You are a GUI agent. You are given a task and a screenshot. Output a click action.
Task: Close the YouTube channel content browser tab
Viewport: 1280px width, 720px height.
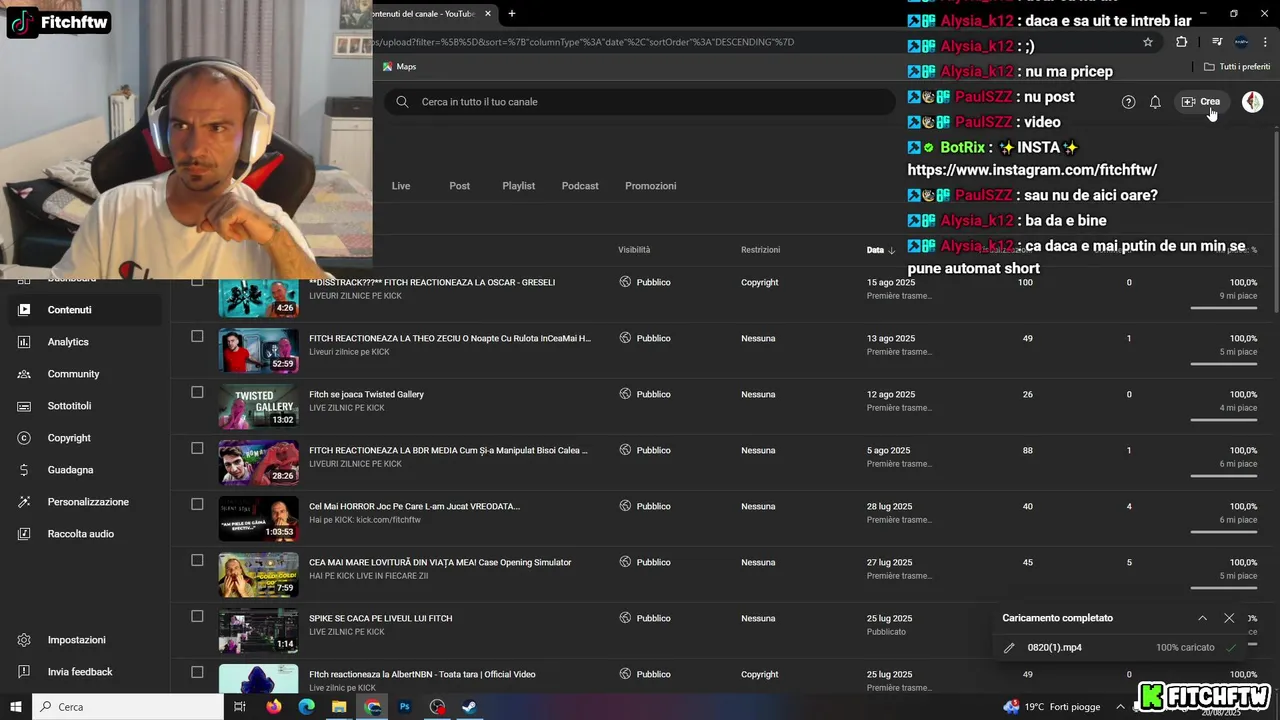click(x=488, y=13)
